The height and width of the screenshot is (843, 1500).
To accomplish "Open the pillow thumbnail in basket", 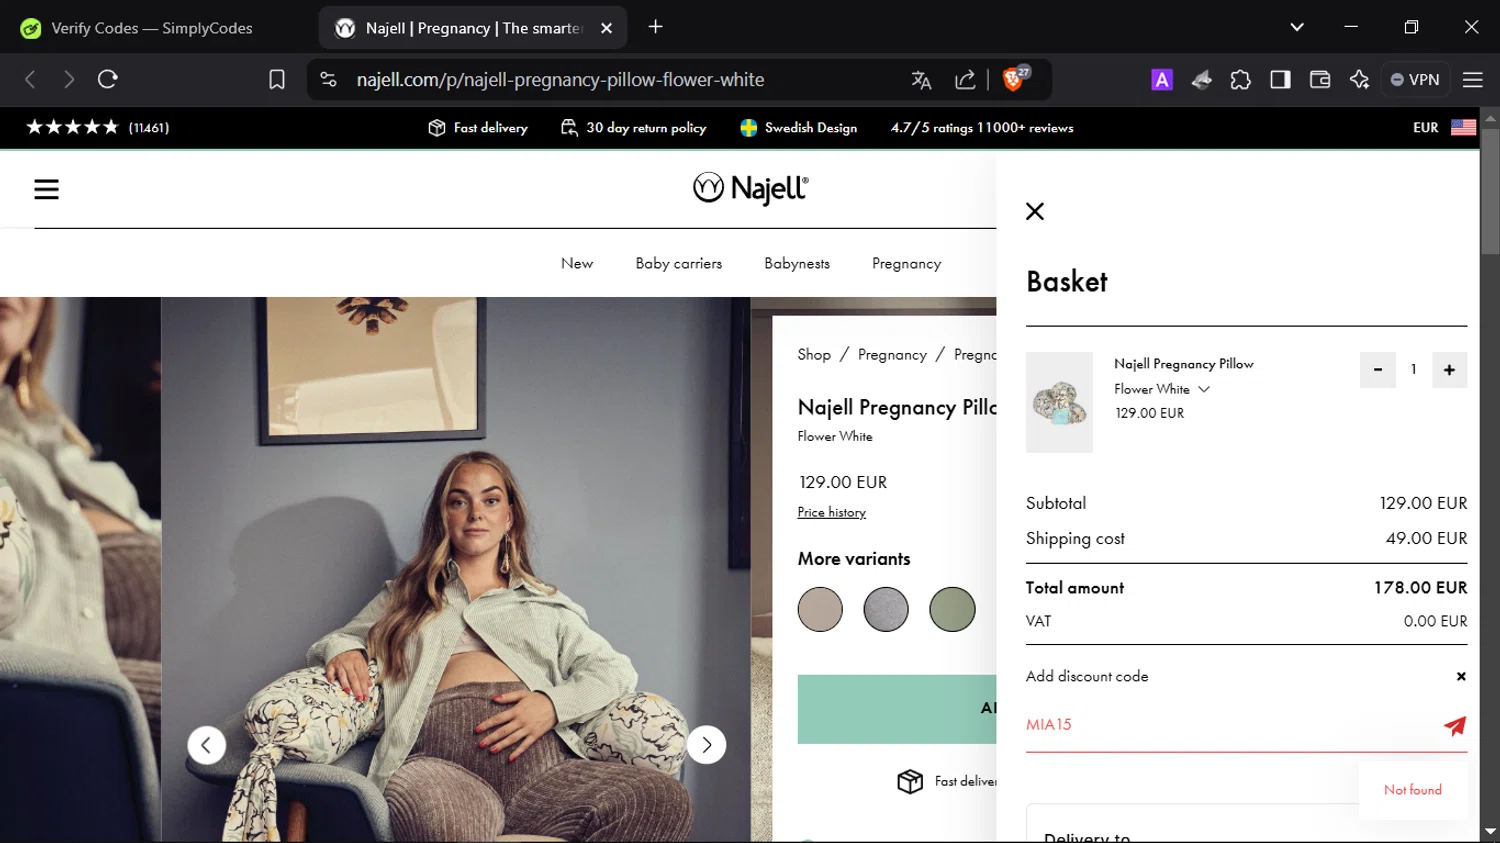I will [1059, 402].
